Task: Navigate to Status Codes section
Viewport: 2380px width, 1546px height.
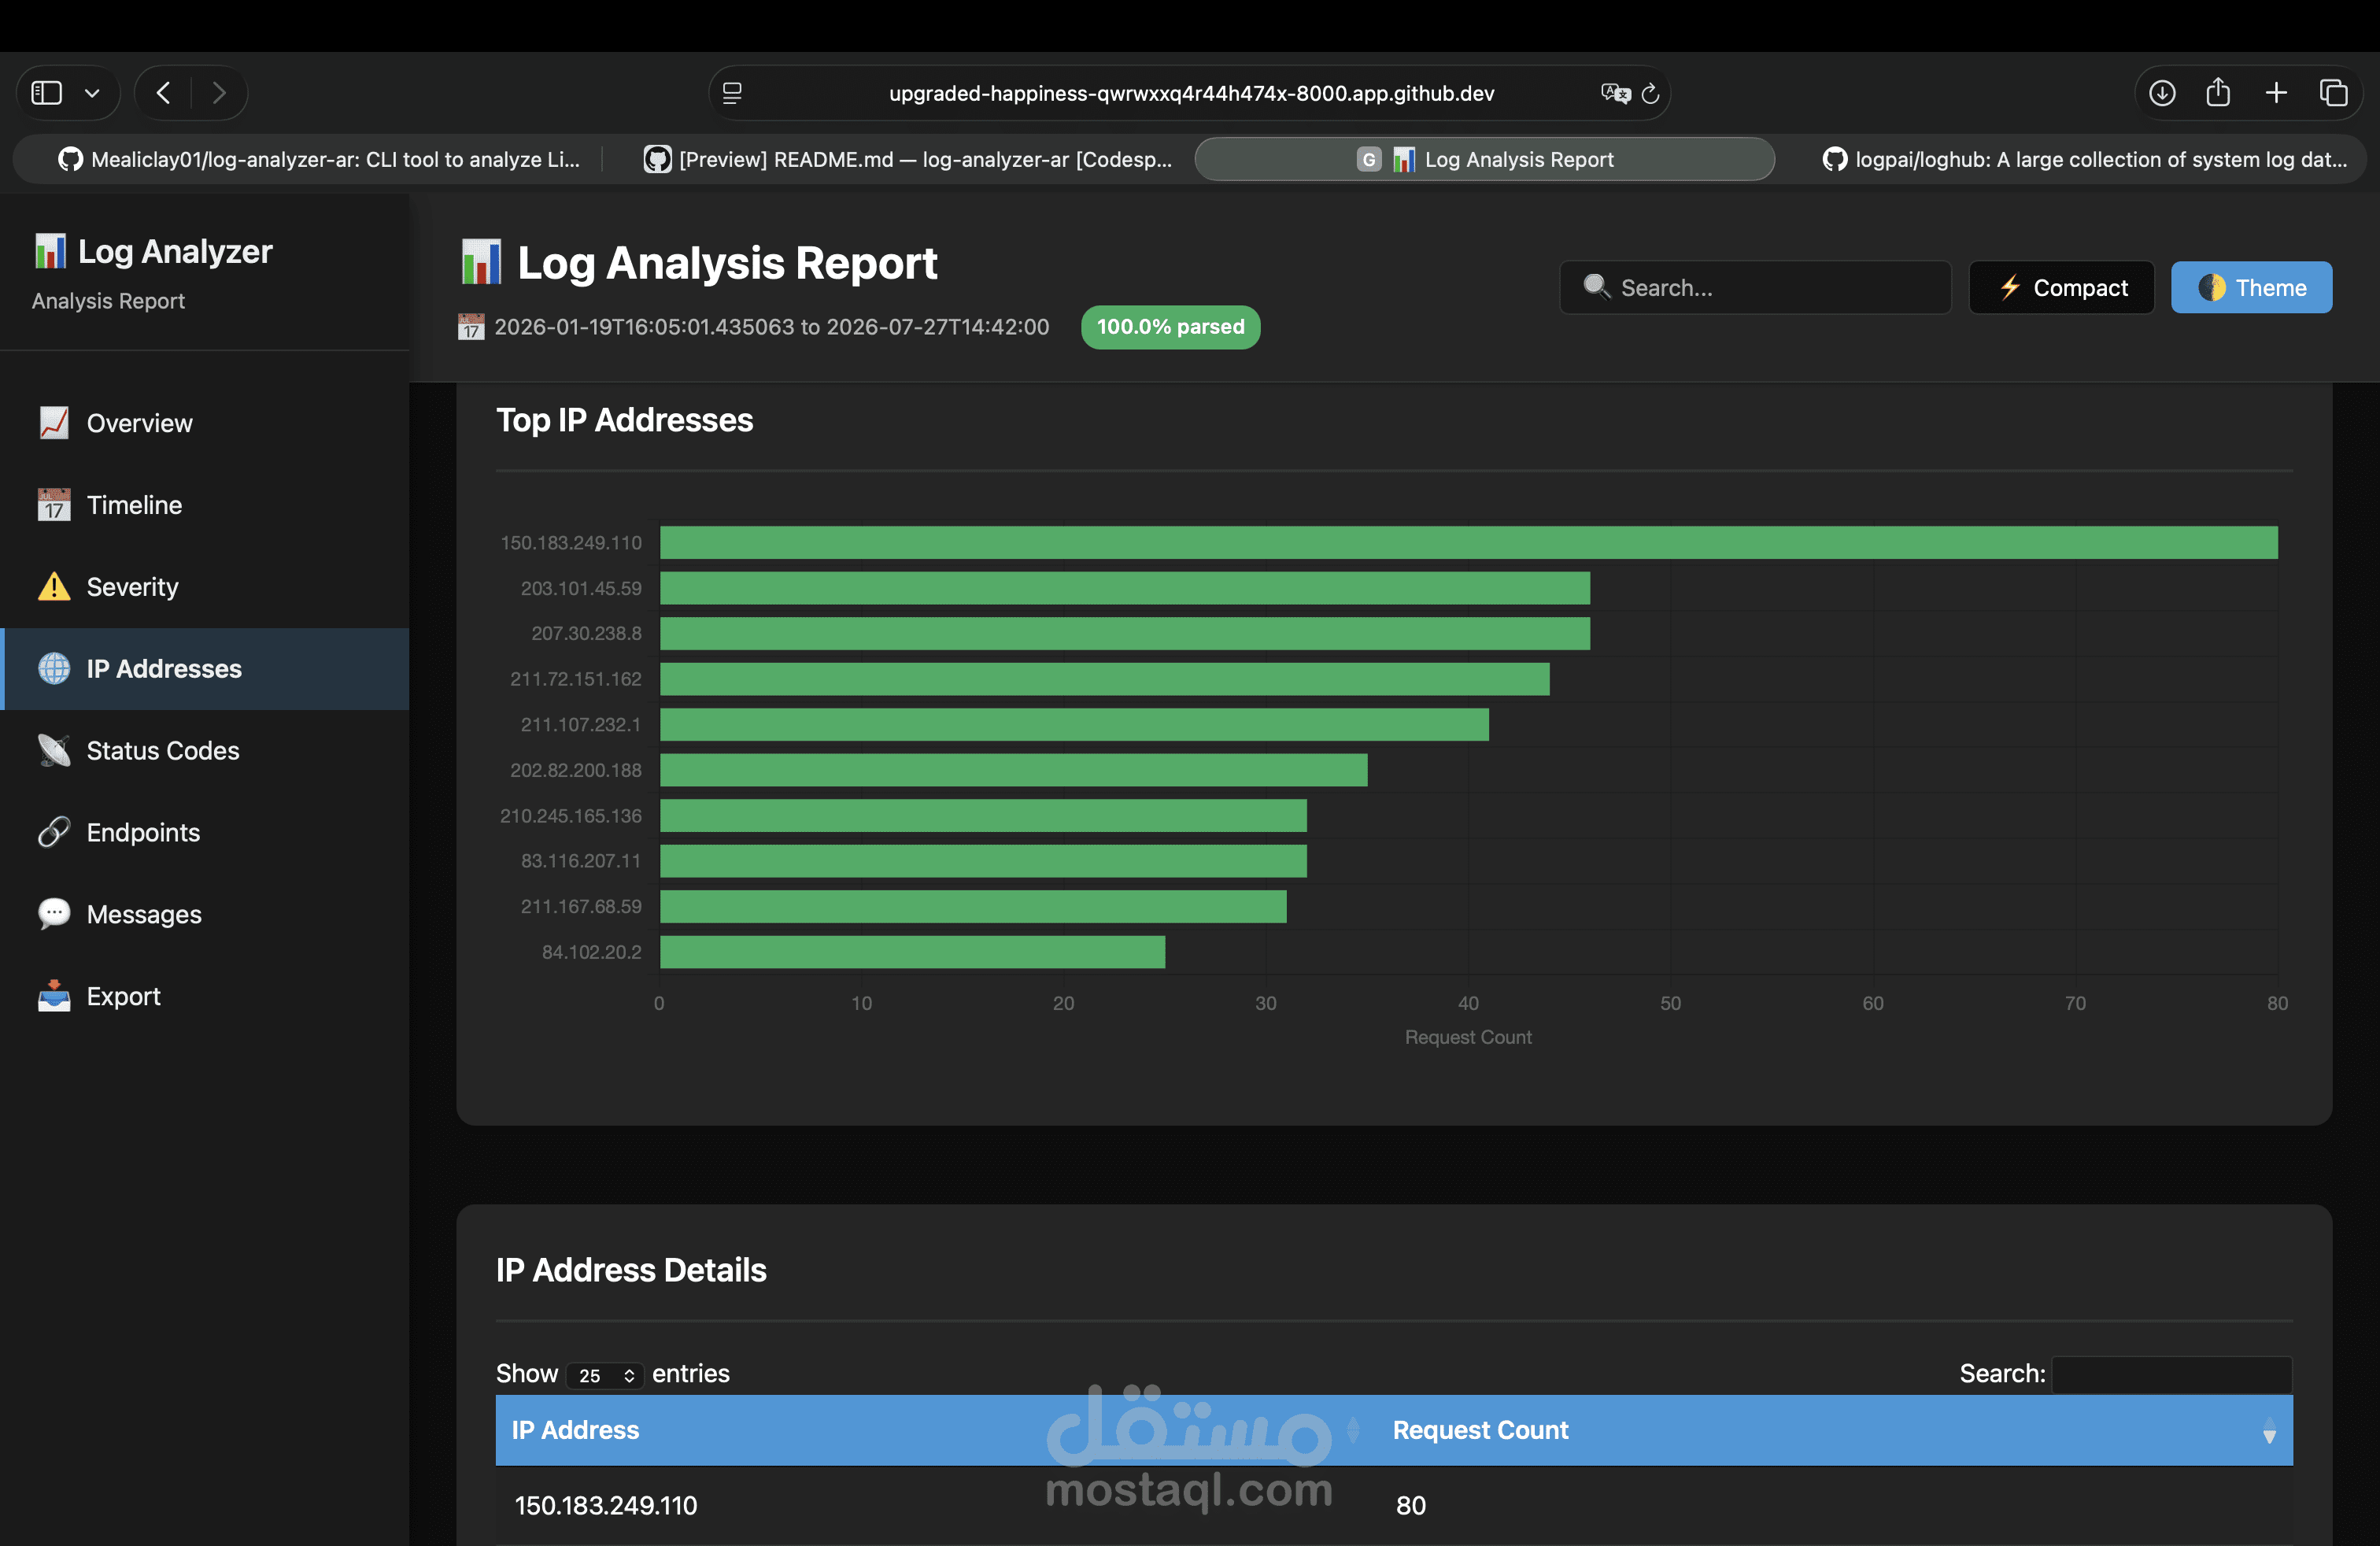Action: coord(162,751)
